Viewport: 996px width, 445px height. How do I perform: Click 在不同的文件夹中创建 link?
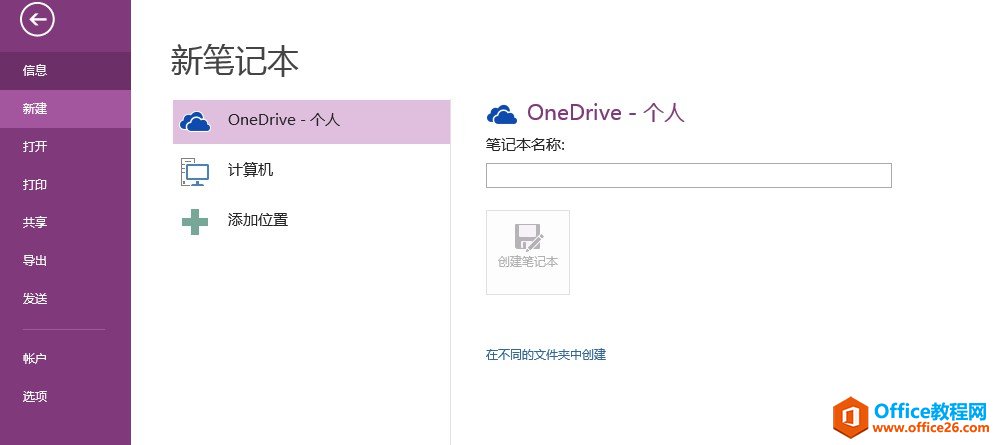click(x=546, y=354)
